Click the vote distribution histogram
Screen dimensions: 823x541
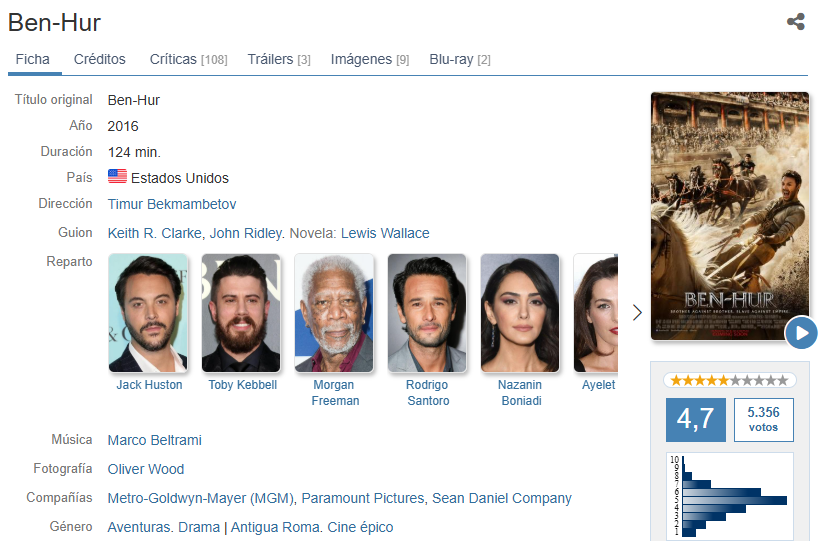pyautogui.click(x=730, y=496)
